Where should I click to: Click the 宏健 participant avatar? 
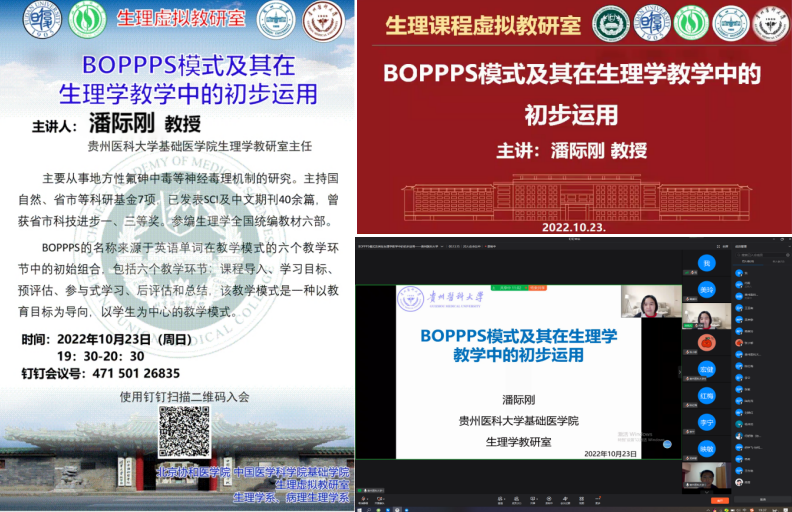point(706,370)
